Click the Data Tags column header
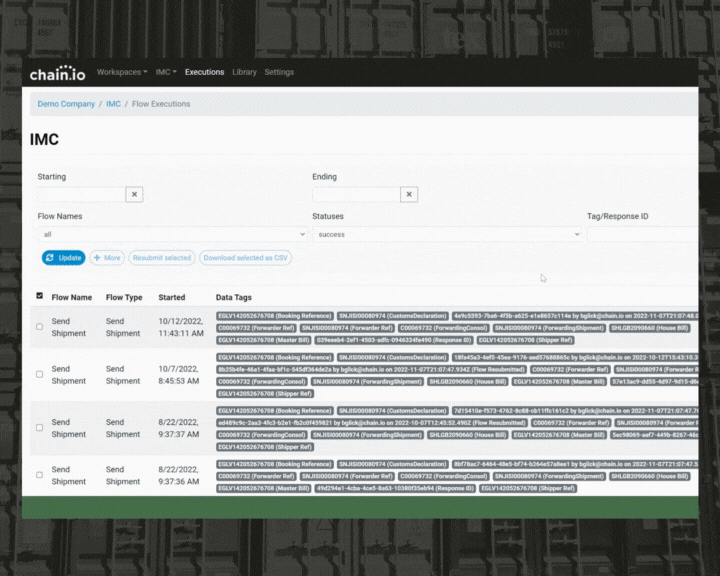 tap(234, 297)
